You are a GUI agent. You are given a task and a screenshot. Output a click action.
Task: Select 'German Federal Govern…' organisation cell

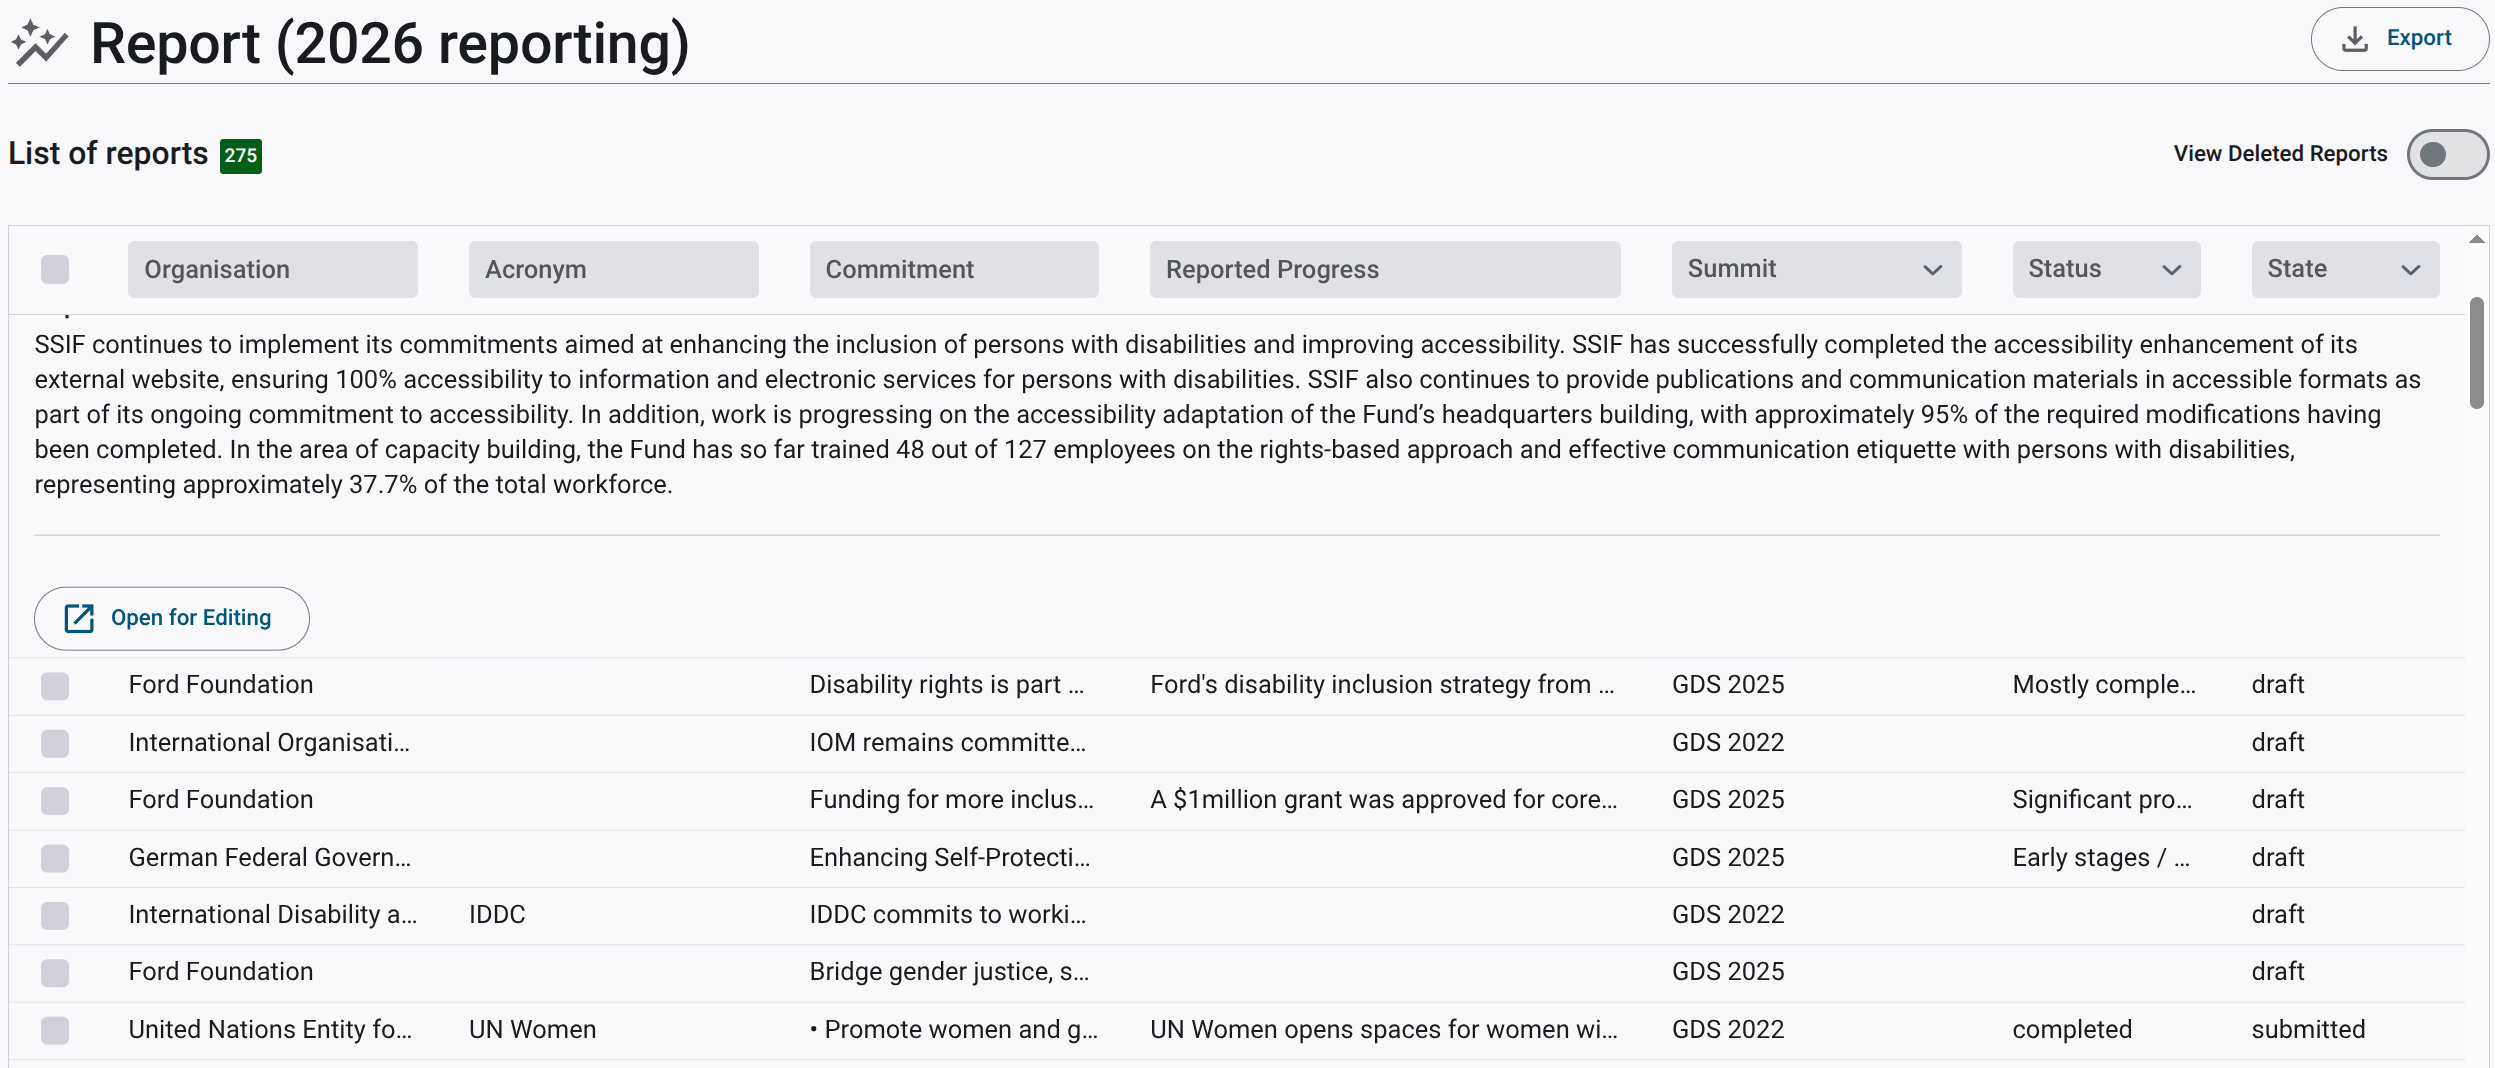point(270,858)
